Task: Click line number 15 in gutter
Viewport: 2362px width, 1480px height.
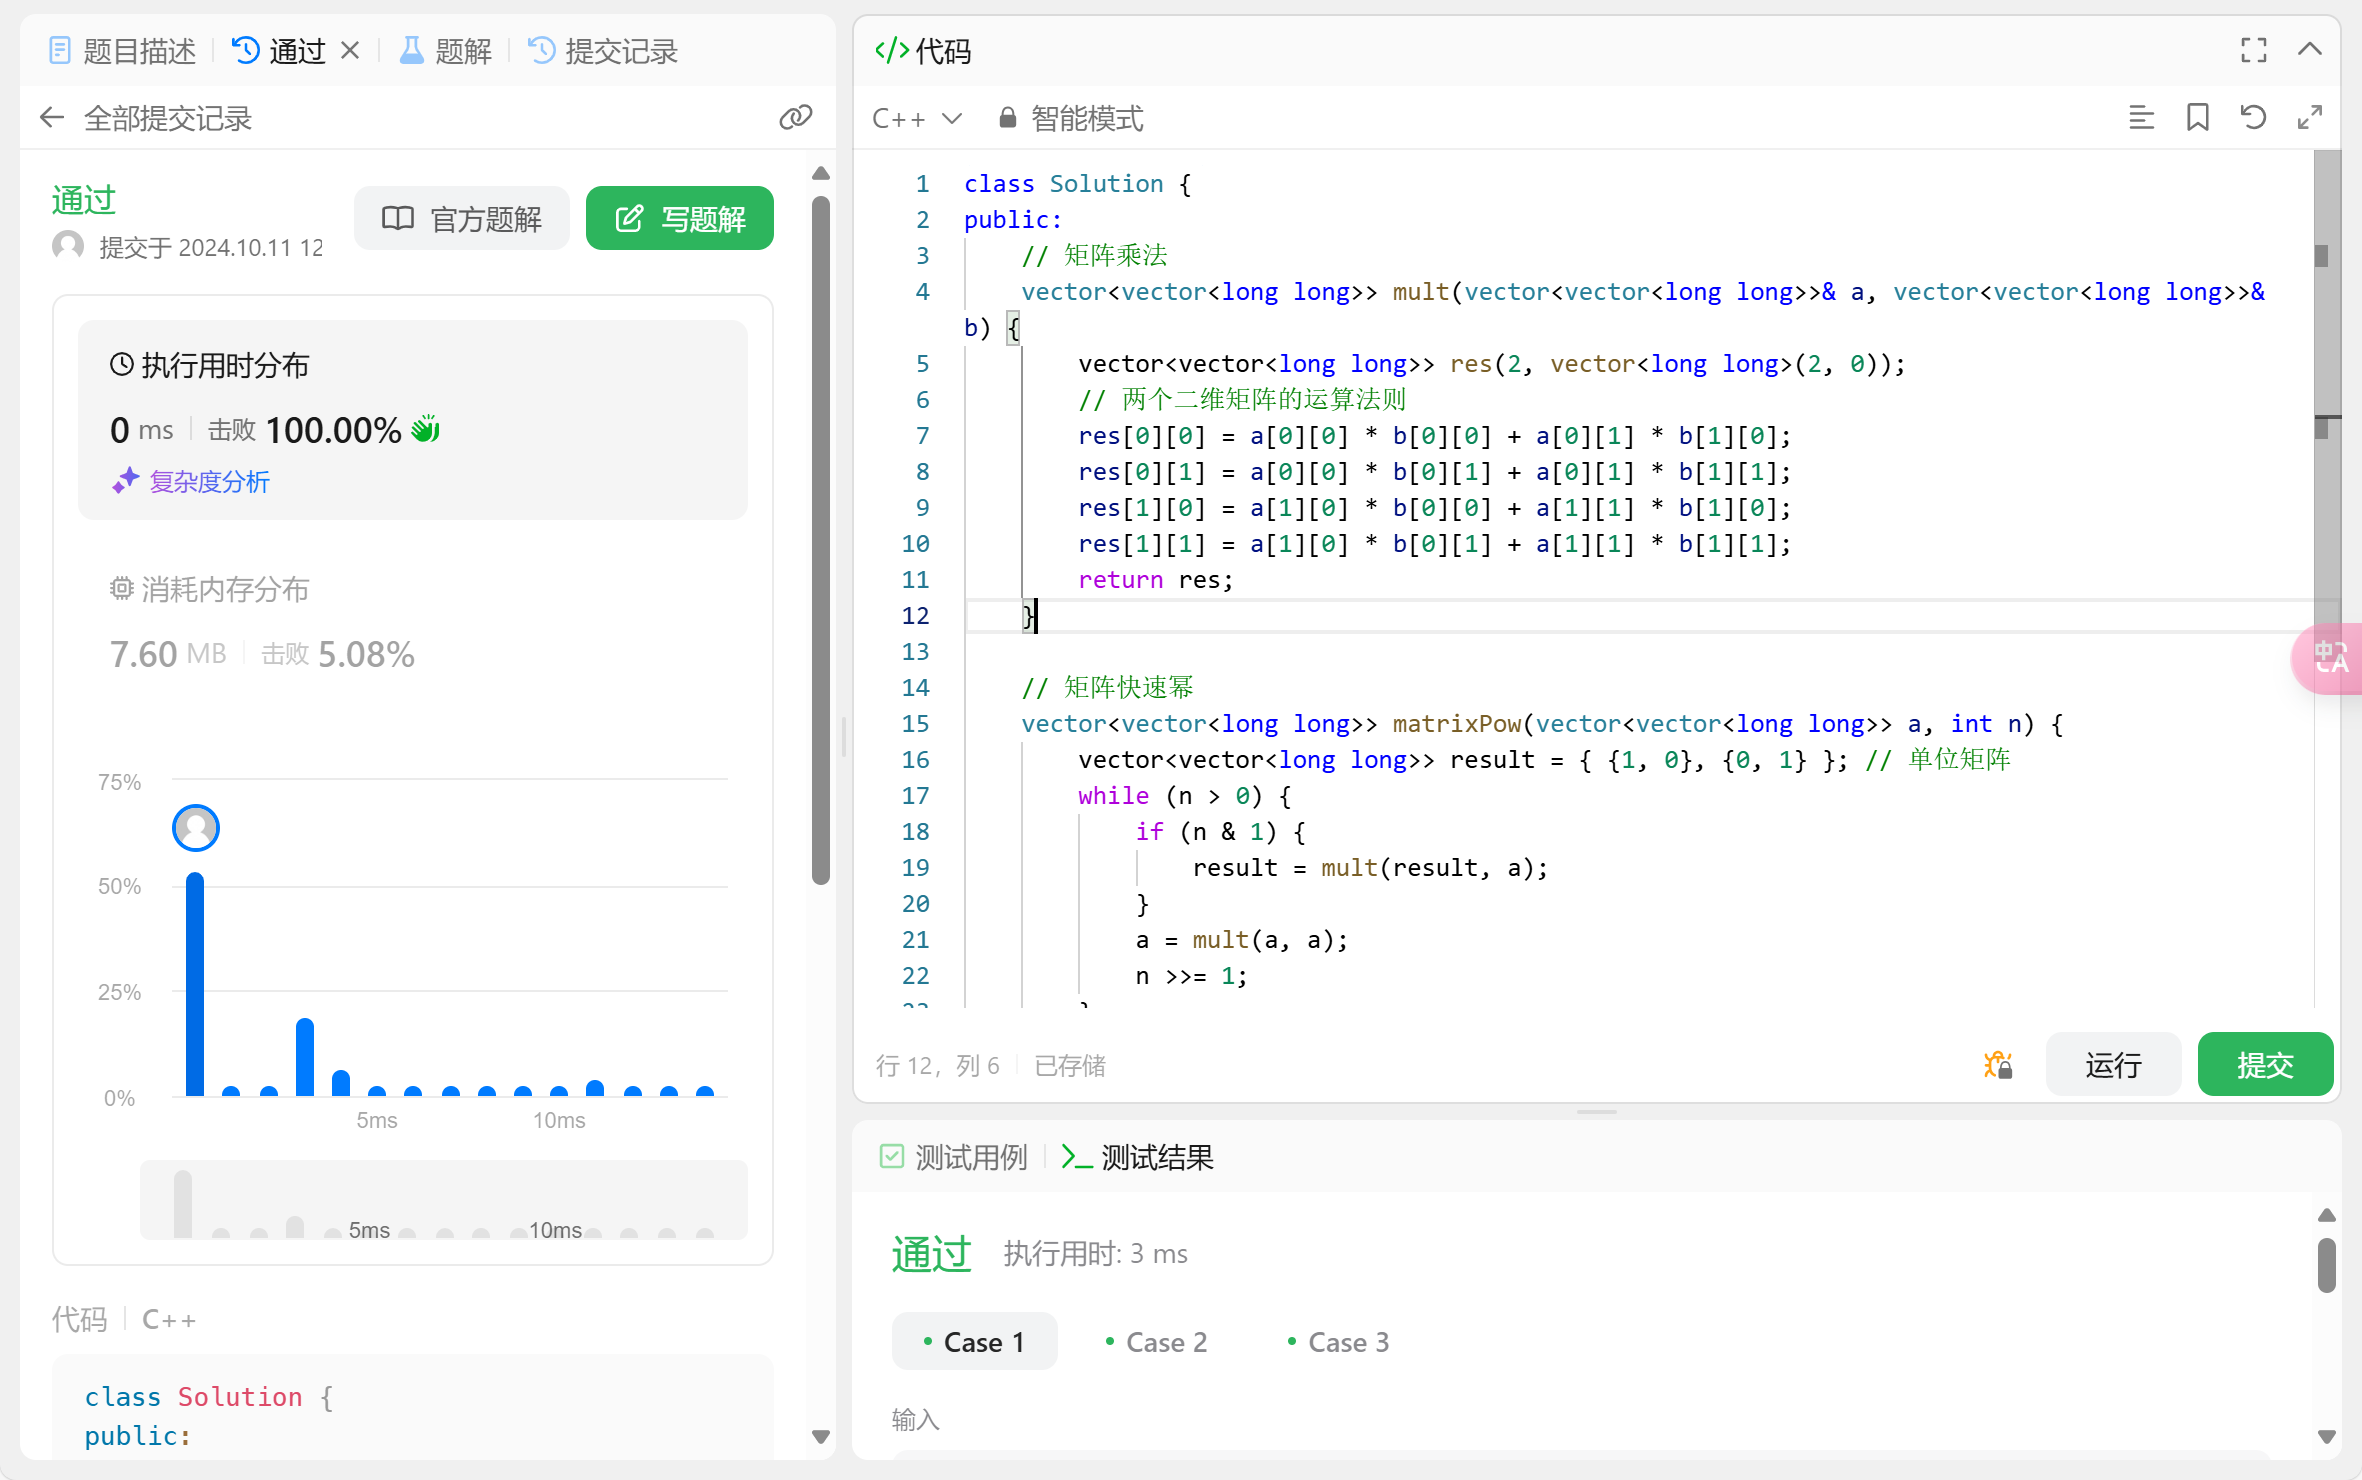Action: pyautogui.click(x=915, y=724)
